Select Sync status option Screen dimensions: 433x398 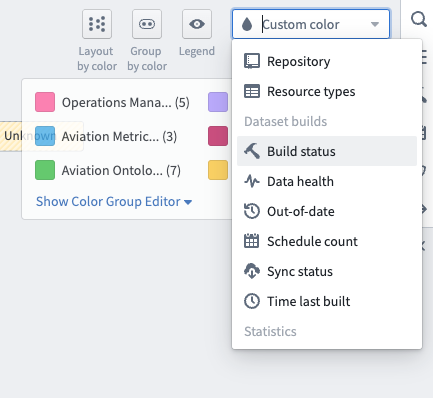[327, 271]
